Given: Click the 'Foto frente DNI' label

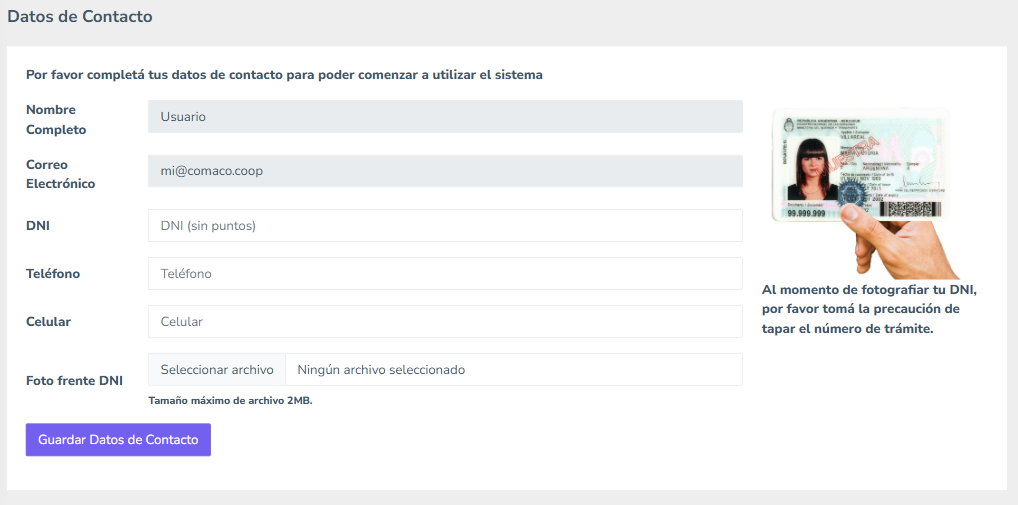Looking at the screenshot, I should click(x=74, y=381).
